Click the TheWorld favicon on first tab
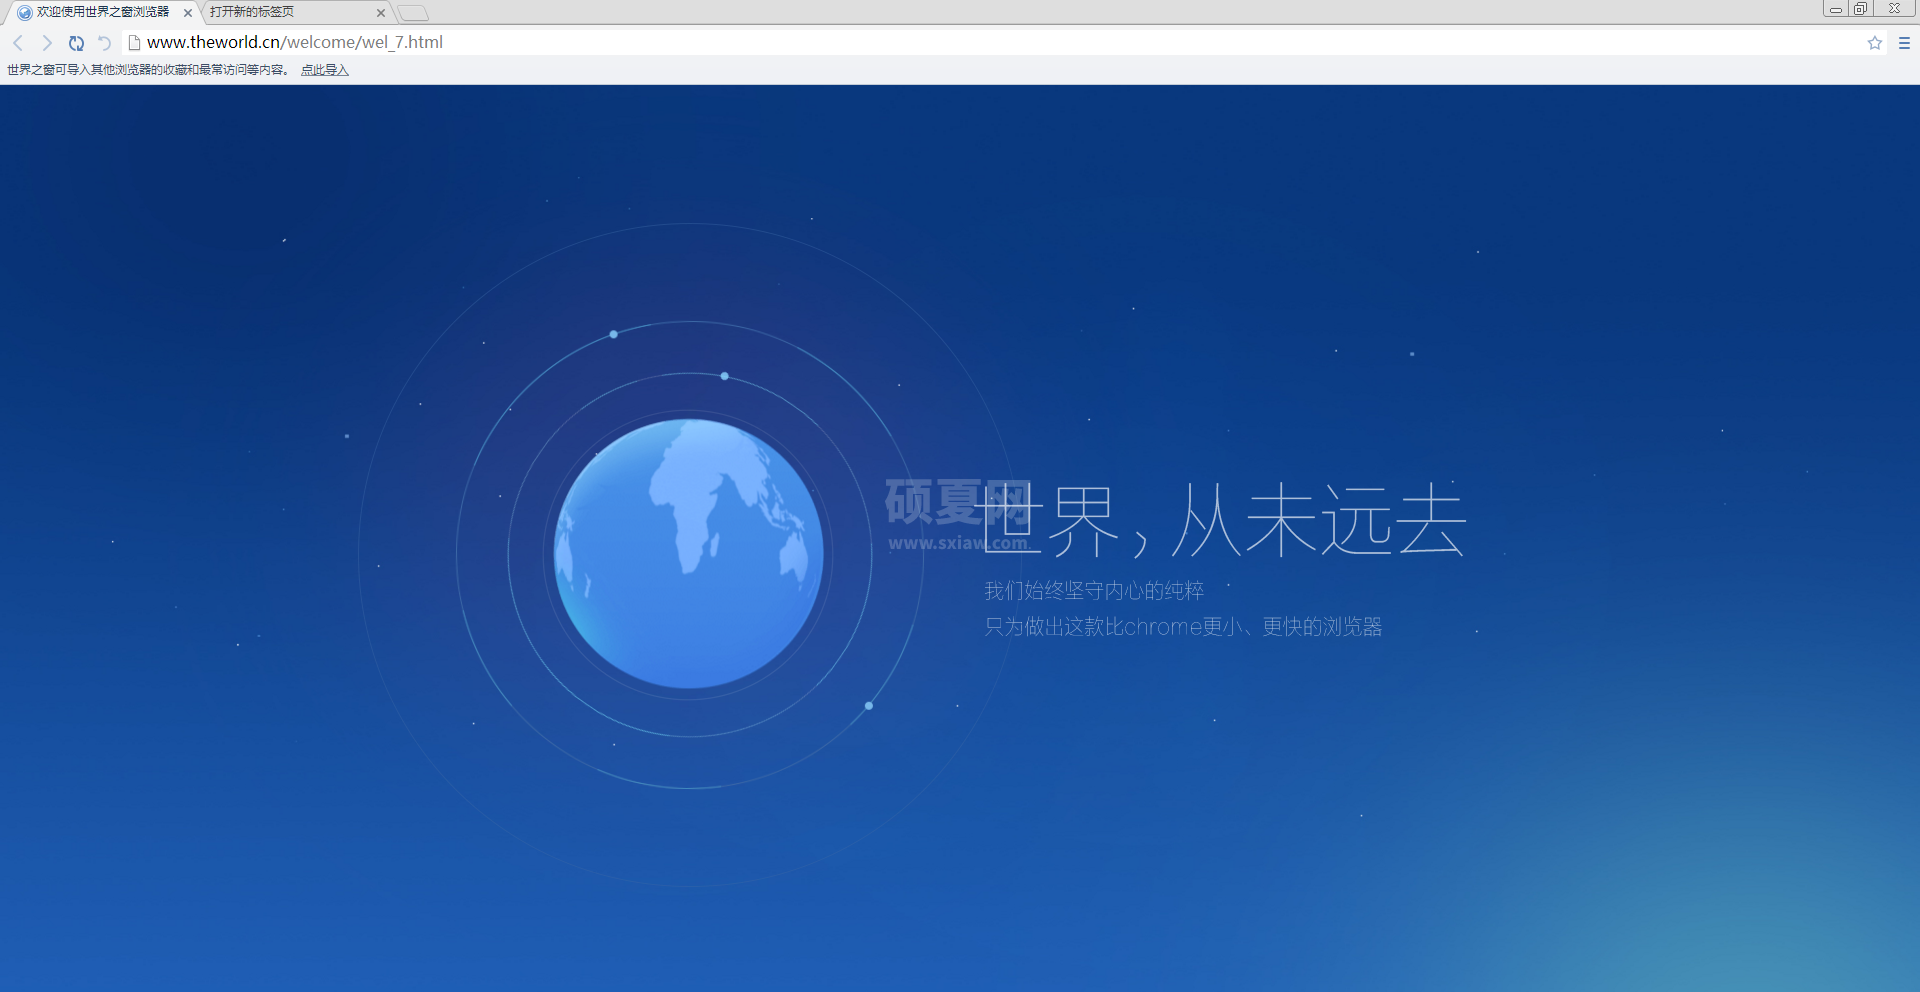The height and width of the screenshot is (992, 1920). tap(24, 13)
